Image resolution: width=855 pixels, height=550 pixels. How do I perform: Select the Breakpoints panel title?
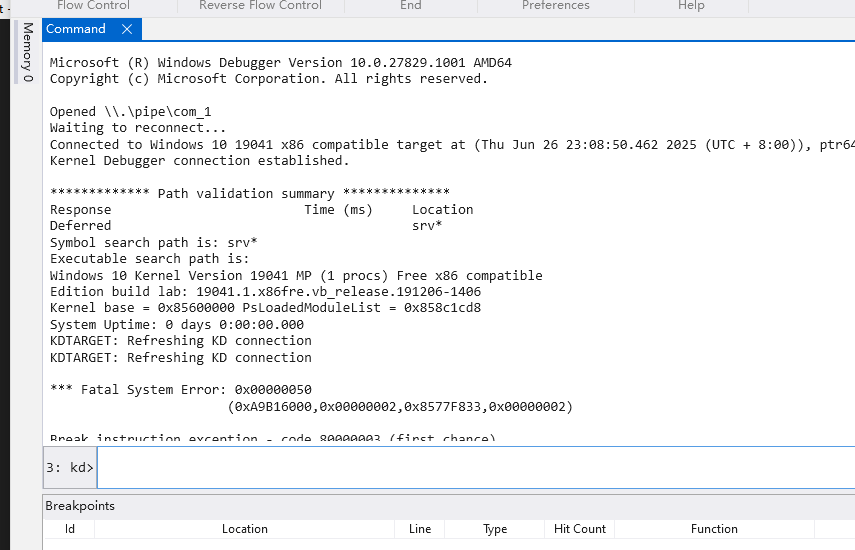coord(80,506)
